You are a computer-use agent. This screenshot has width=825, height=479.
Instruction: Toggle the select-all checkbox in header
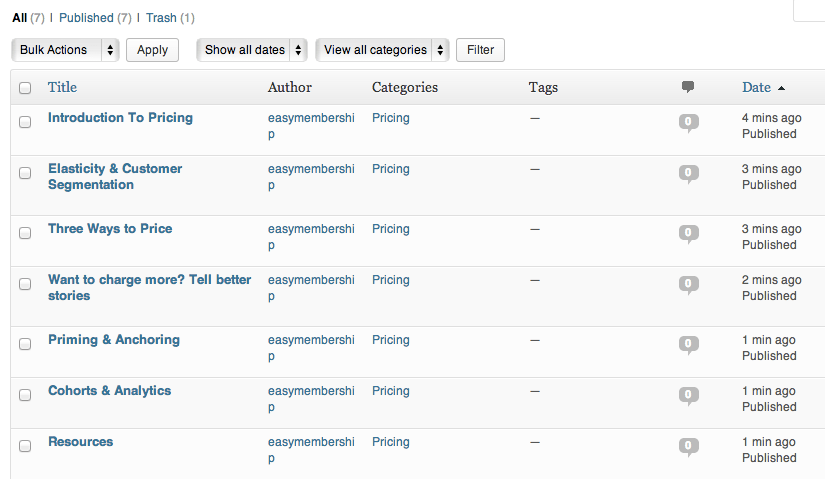(25, 88)
